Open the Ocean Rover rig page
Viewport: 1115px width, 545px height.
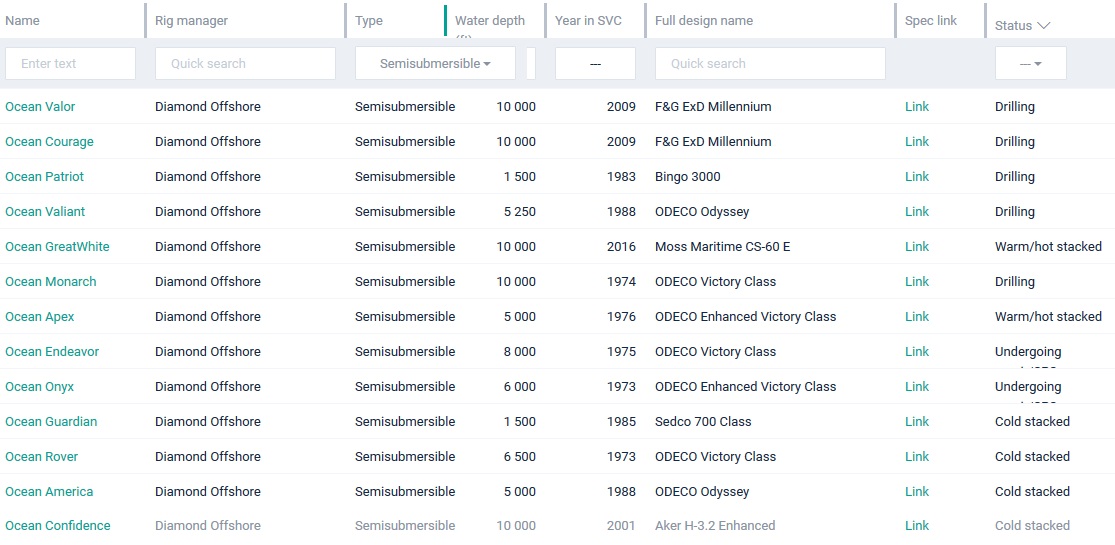click(x=41, y=456)
